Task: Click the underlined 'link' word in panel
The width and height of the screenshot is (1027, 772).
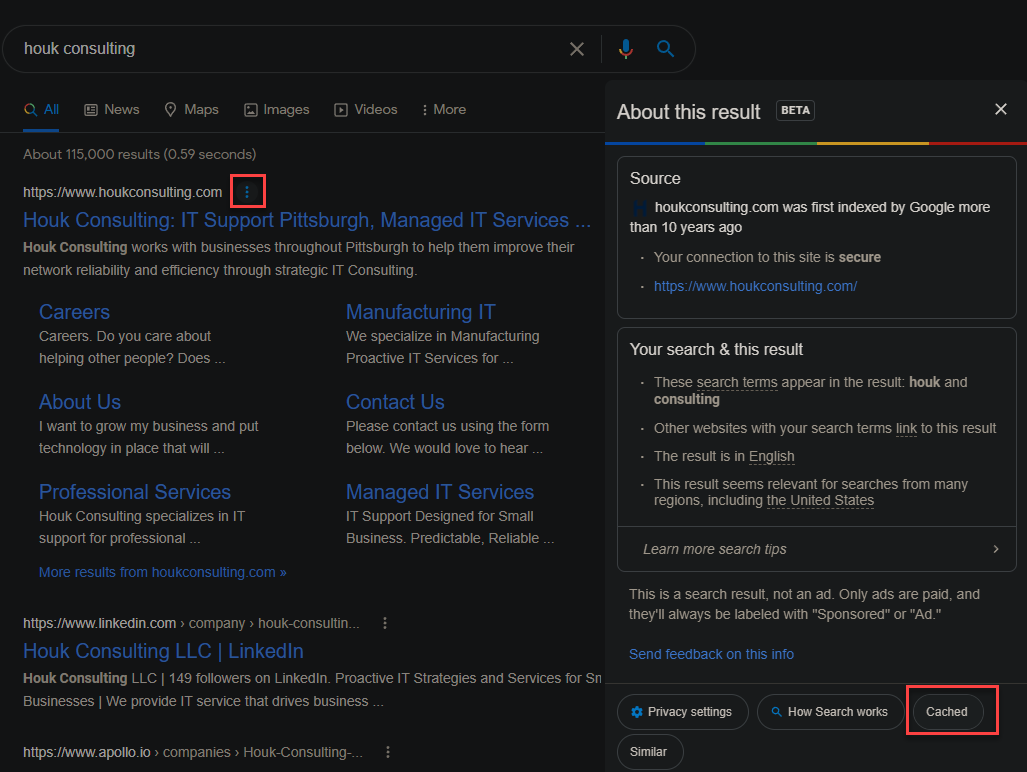Action: (906, 428)
